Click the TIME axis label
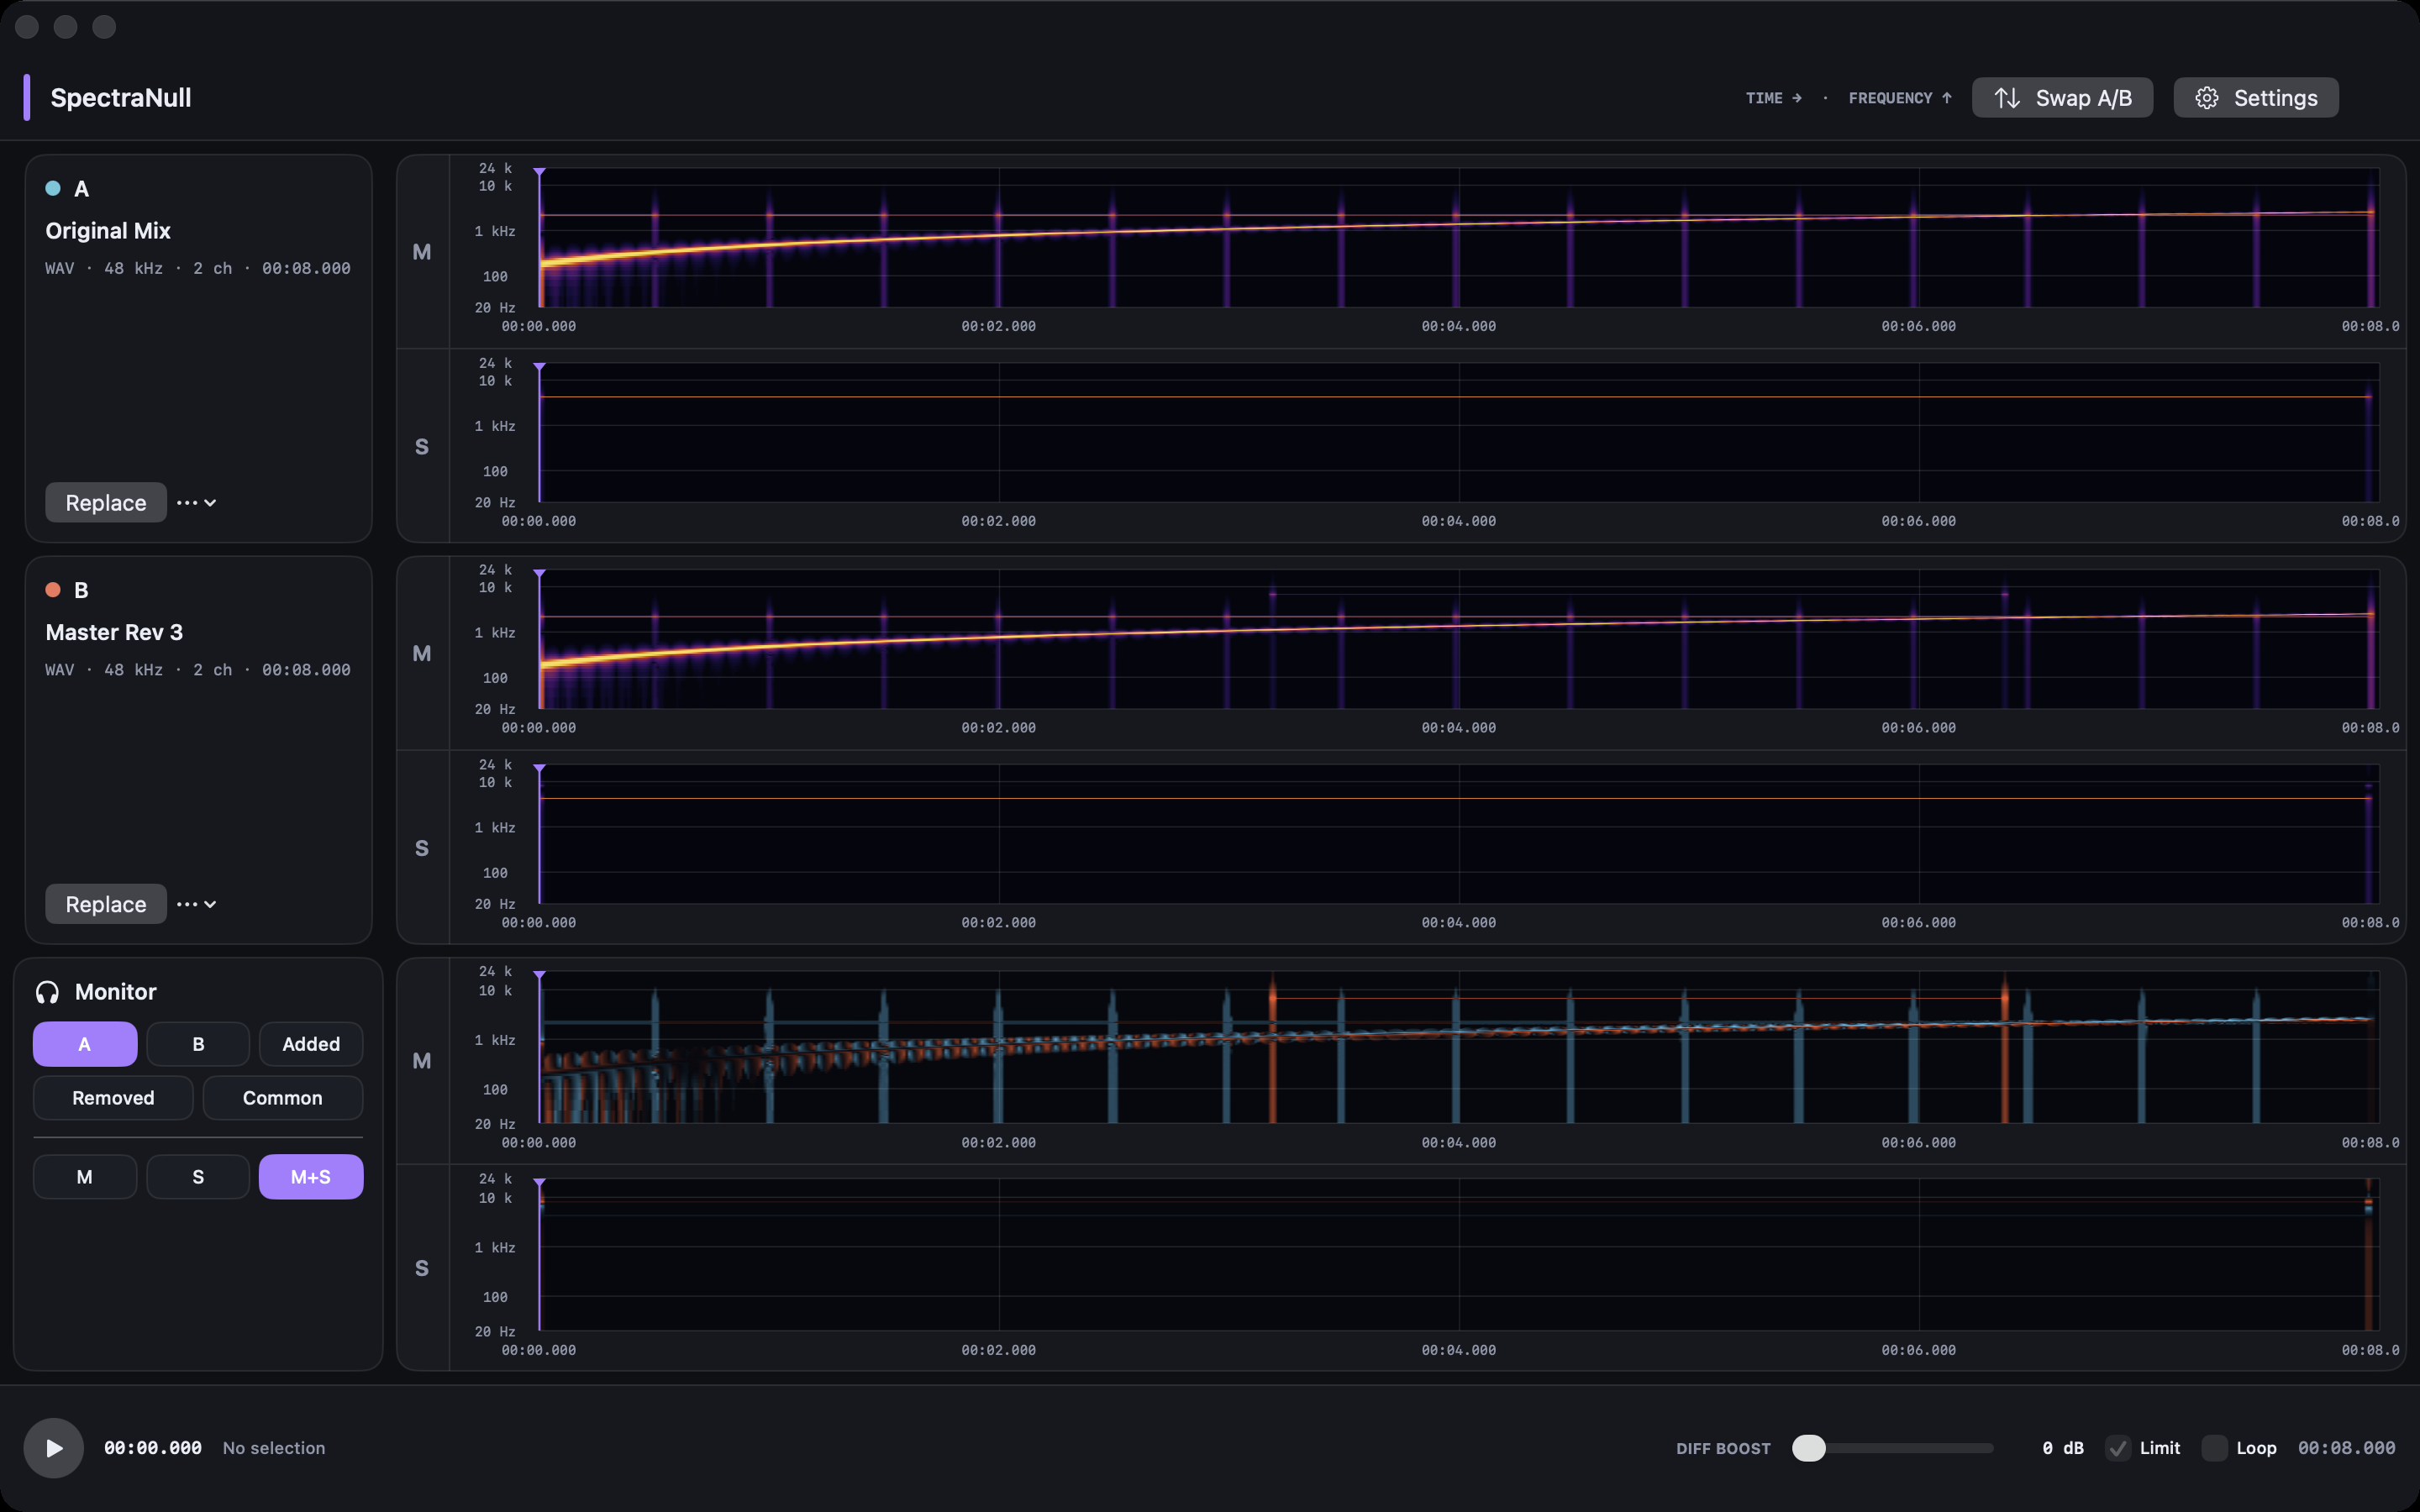The image size is (2420, 1512). click(1773, 98)
